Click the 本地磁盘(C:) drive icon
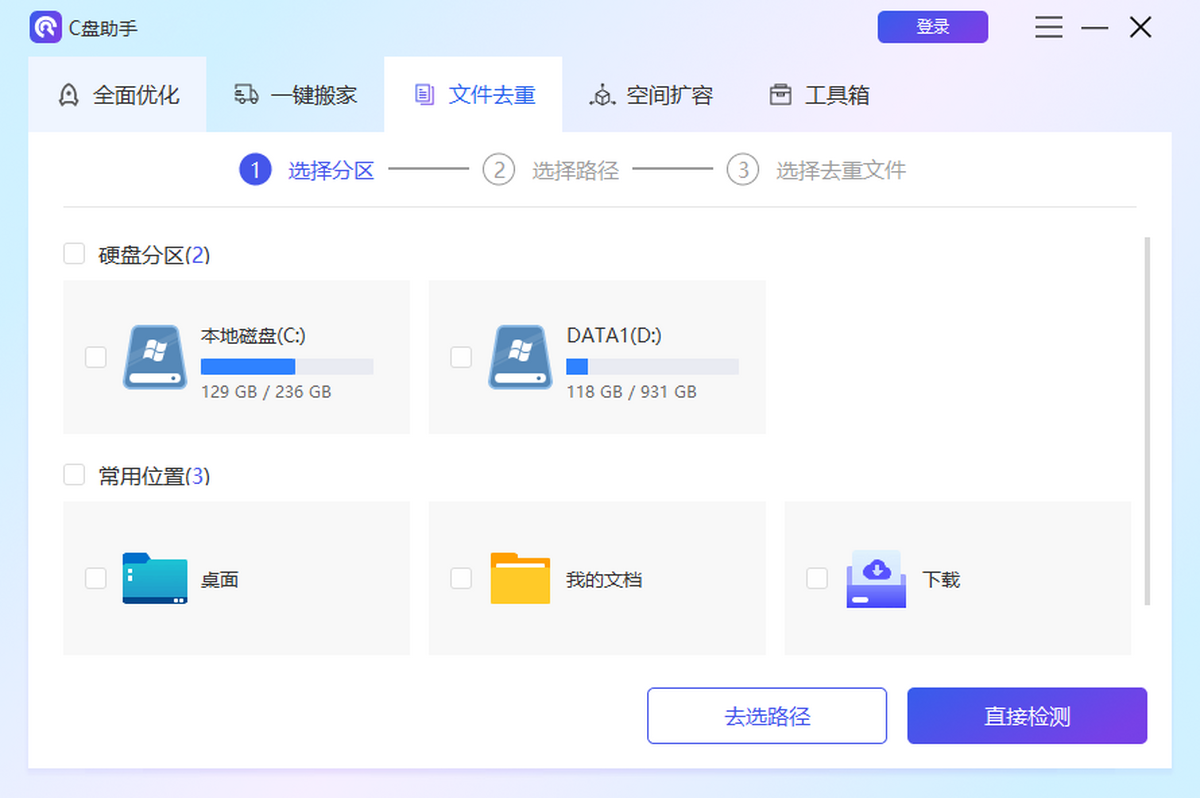This screenshot has width=1200, height=798. click(x=155, y=357)
